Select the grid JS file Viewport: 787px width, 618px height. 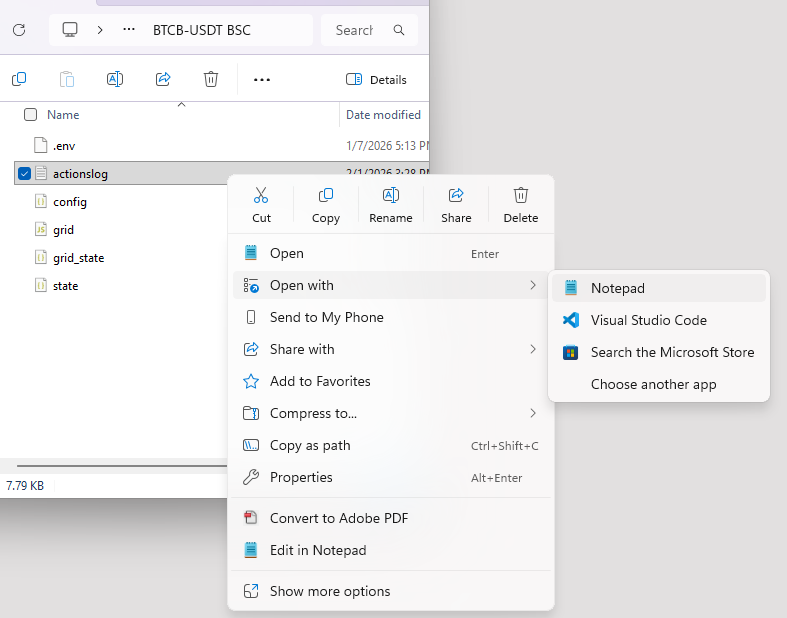pos(63,230)
